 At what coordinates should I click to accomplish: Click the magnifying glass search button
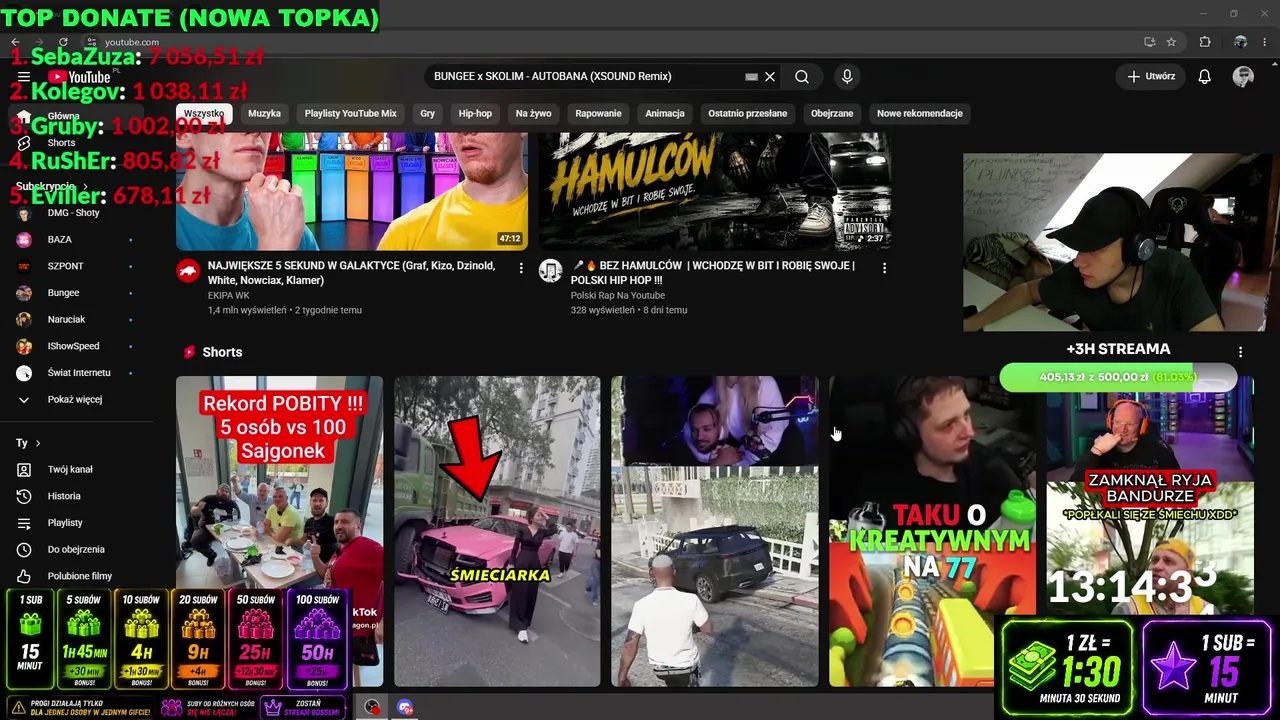pos(802,77)
